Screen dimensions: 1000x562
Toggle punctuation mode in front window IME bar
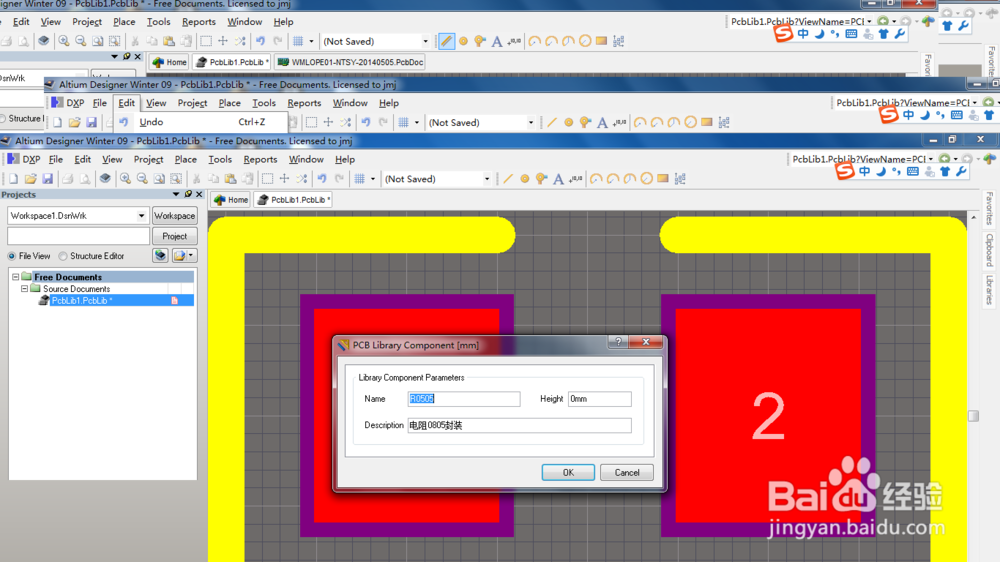[x=896, y=172]
